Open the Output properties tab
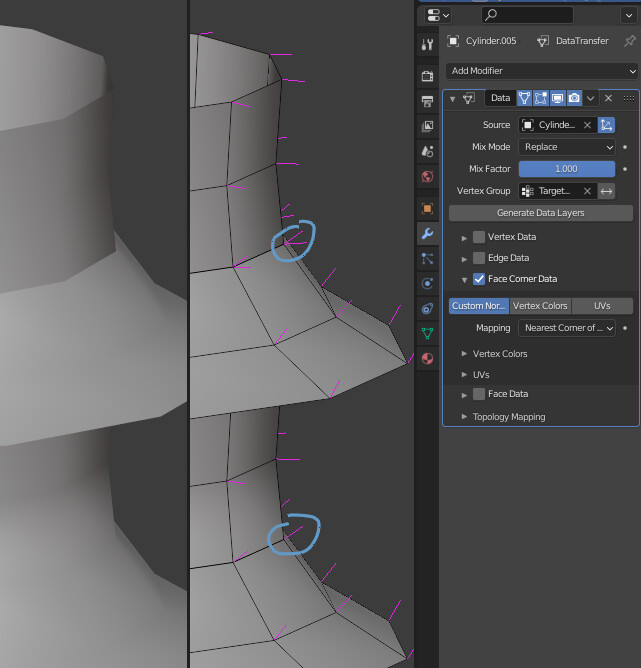641x668 pixels. pyautogui.click(x=427, y=101)
